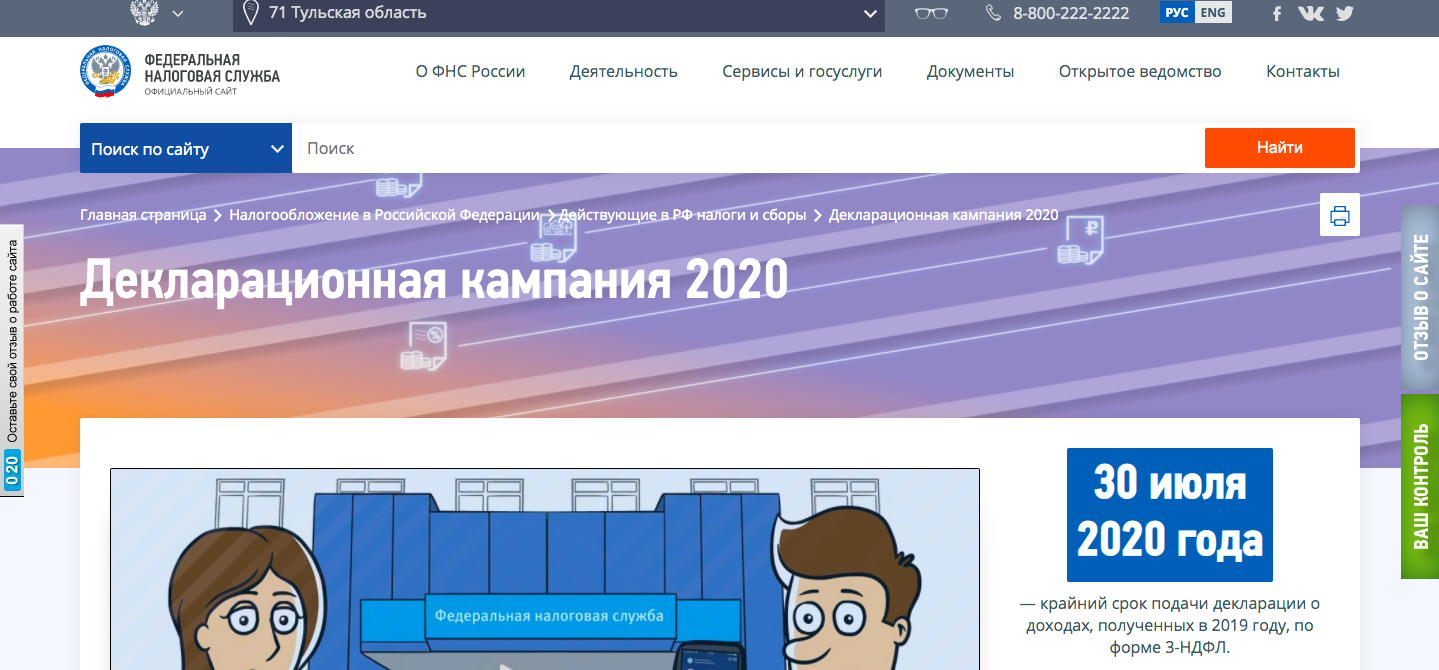Click the Facebook icon in top bar

pos(1277,13)
